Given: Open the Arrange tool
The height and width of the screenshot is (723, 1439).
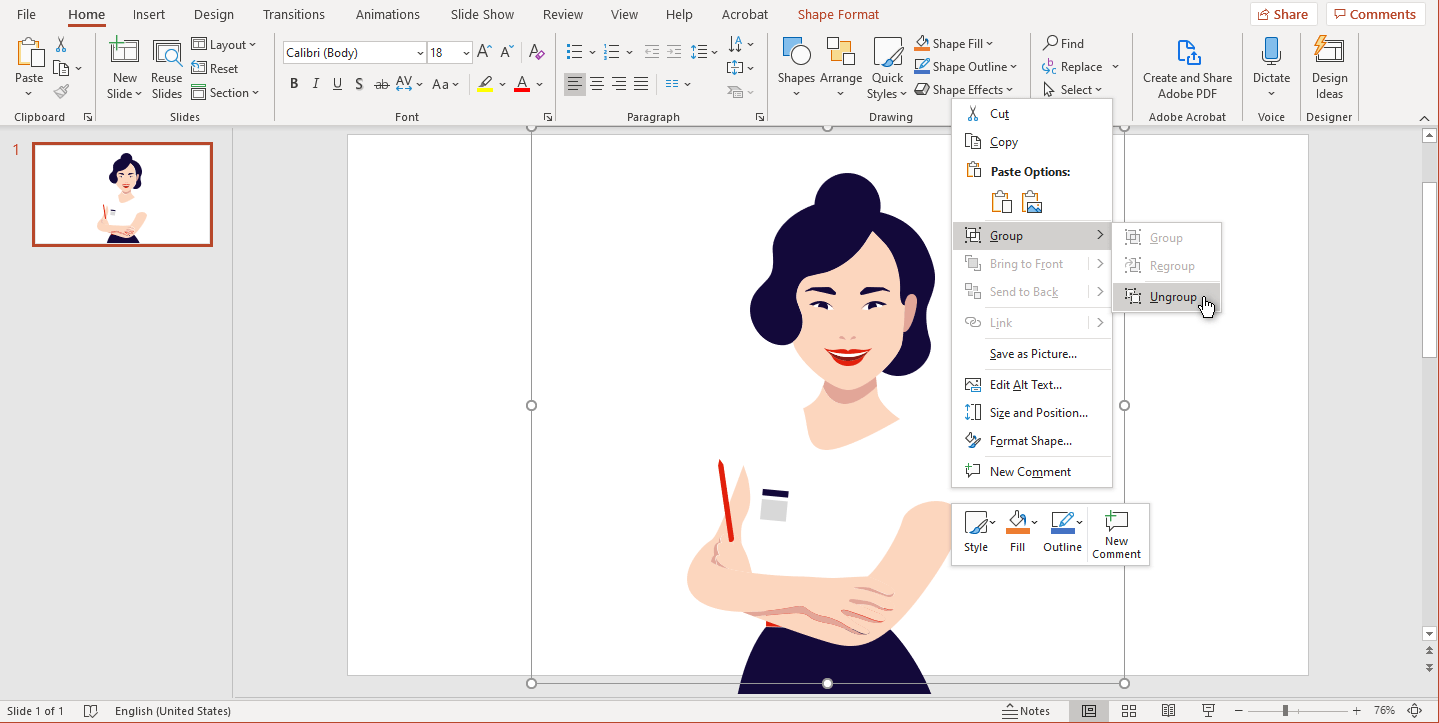Looking at the screenshot, I should click(841, 68).
